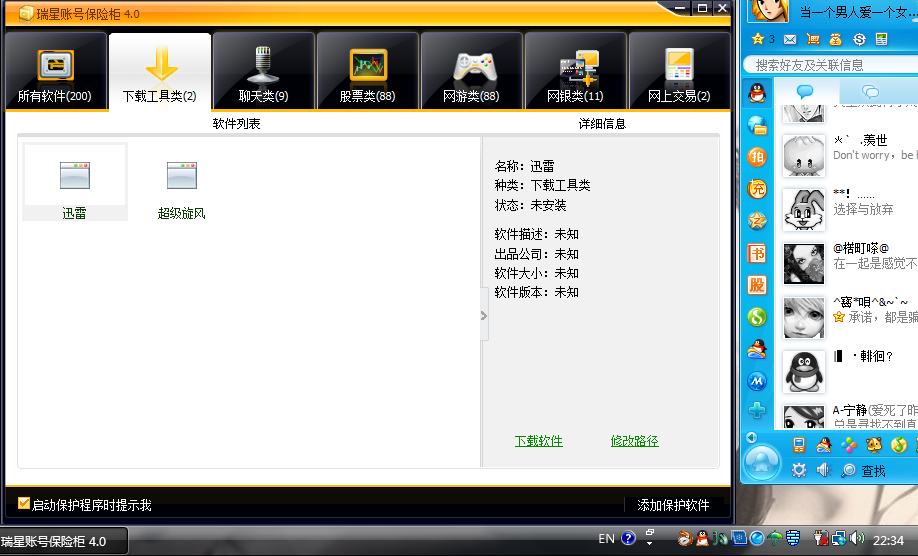Image resolution: width=918 pixels, height=556 pixels.
Task: Open the firewall shield tray icon
Action: (793, 538)
